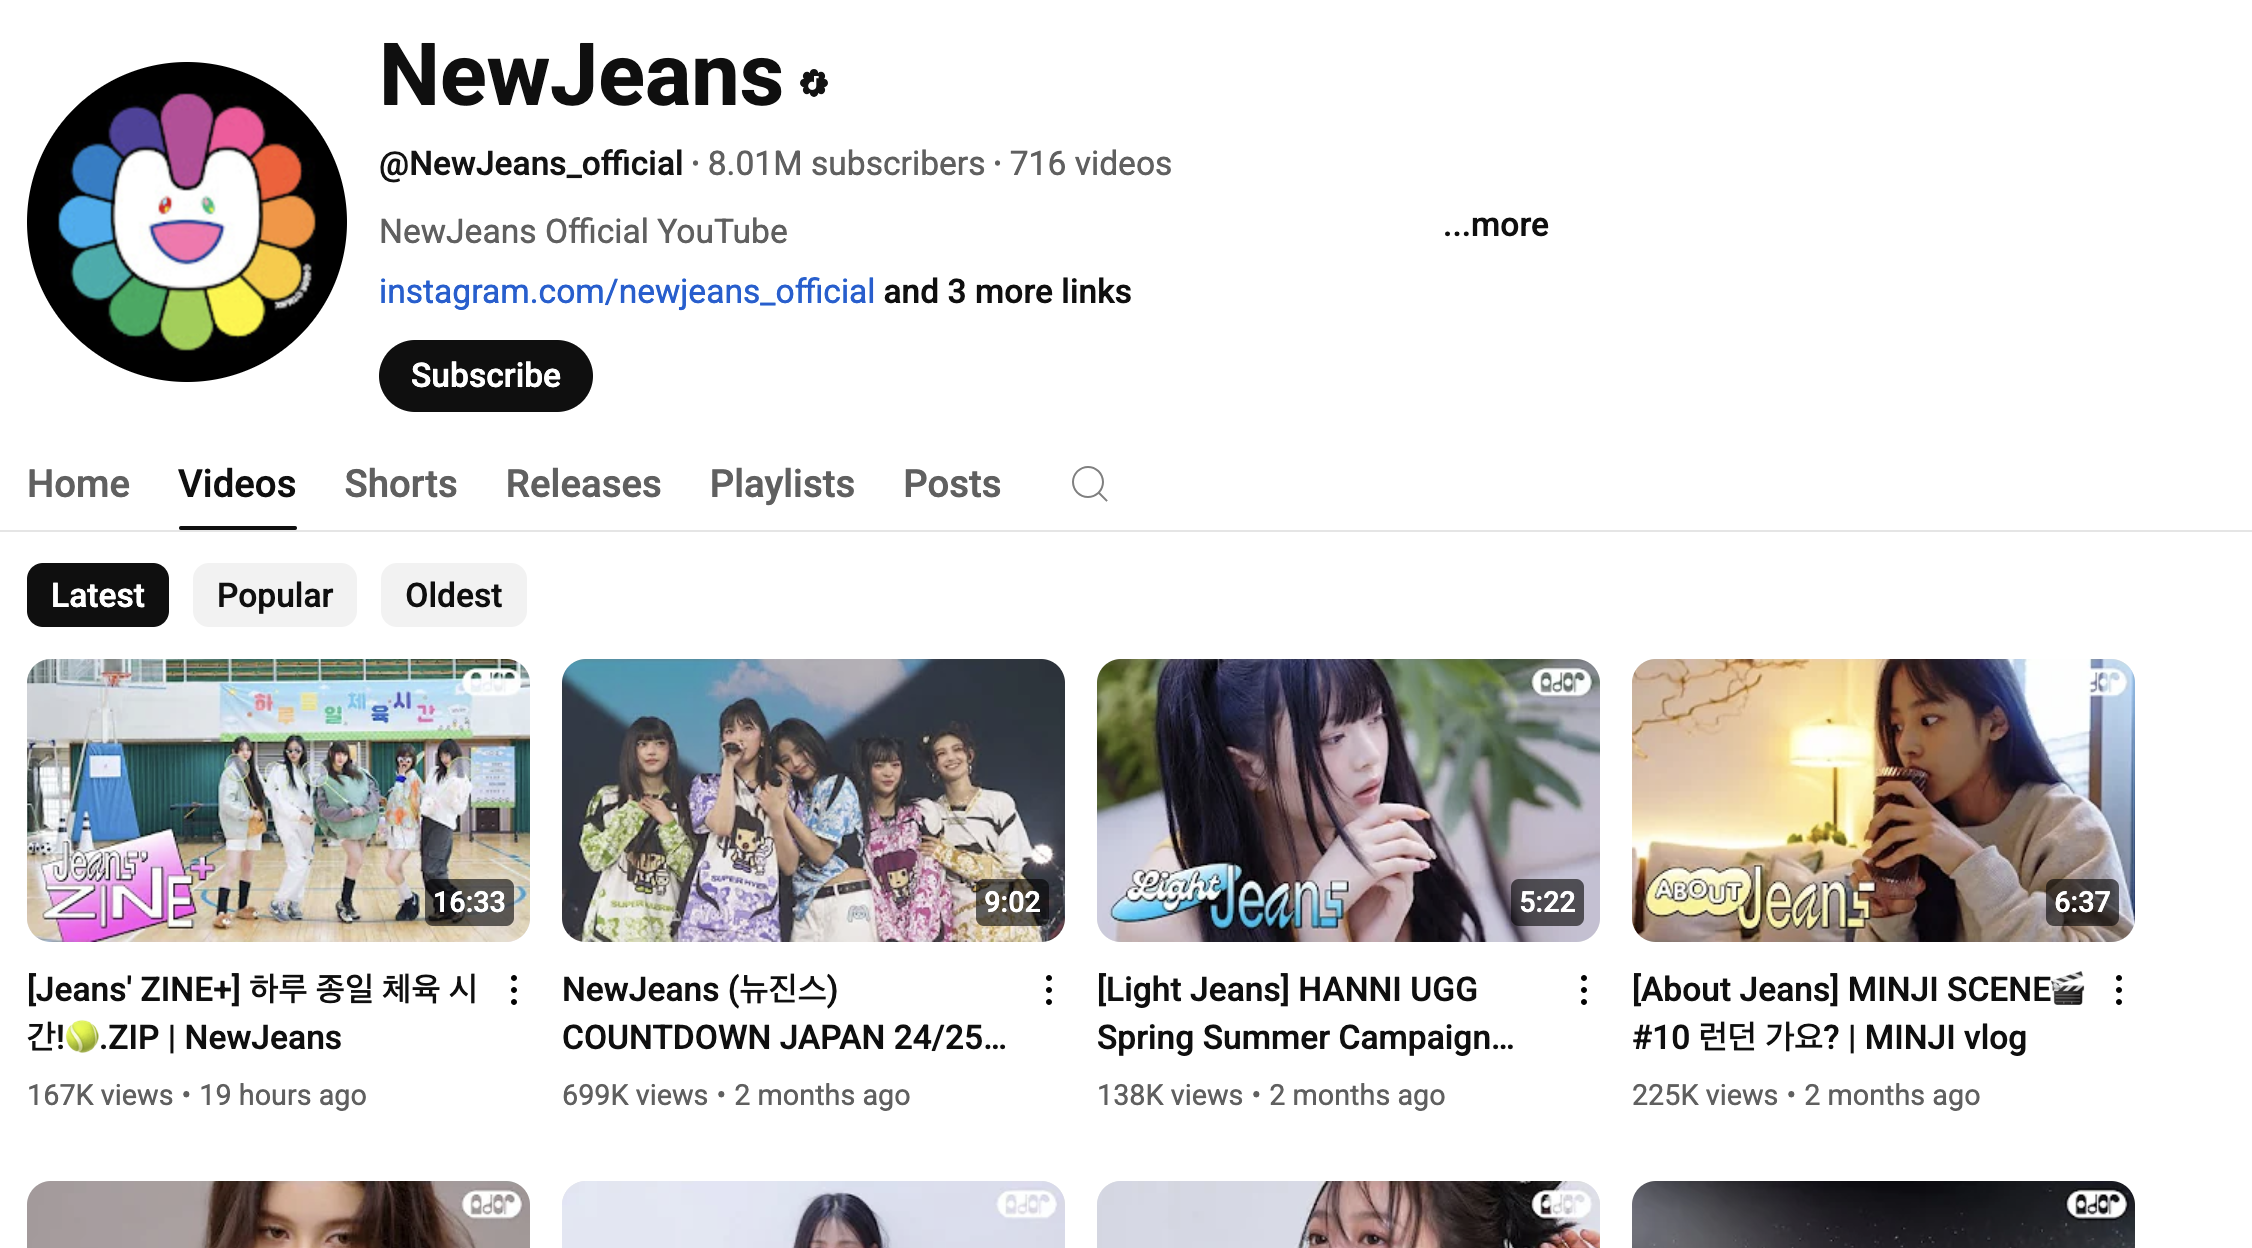Viewport: 2252px width, 1248px height.
Task: Click the NewJeans channel name heading
Action: [581, 76]
